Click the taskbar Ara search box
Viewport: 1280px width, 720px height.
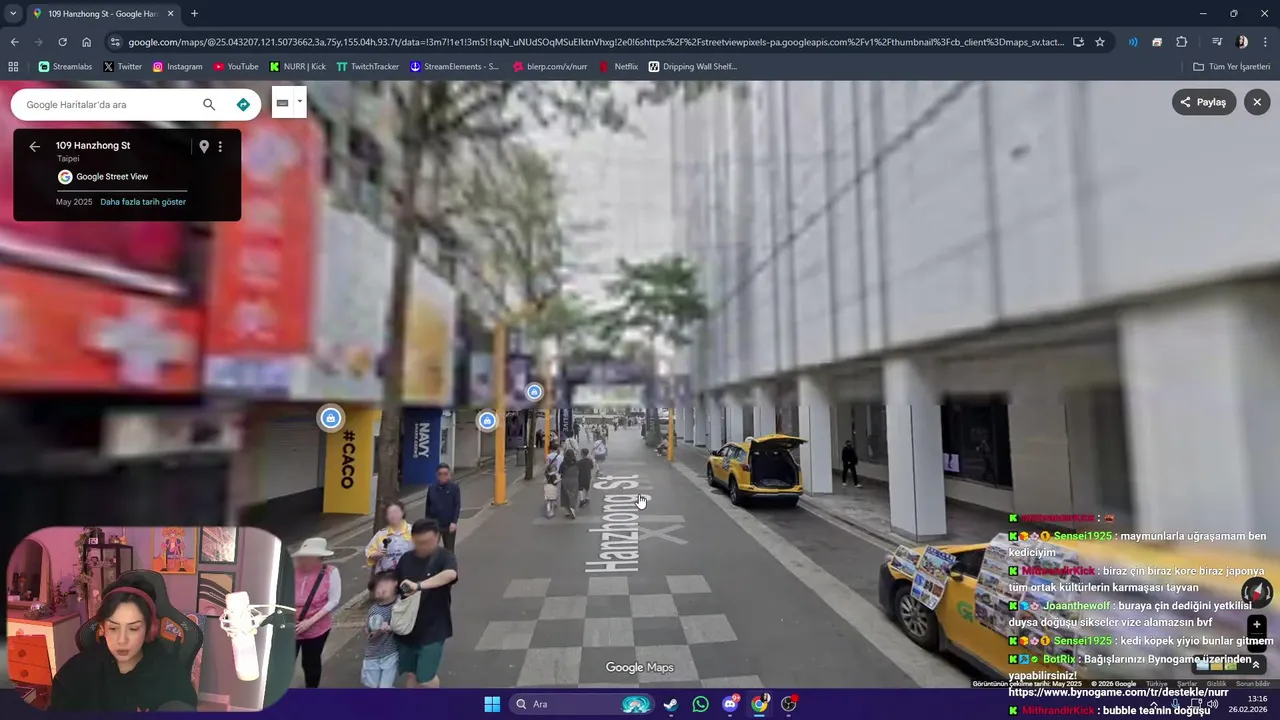[x=582, y=704]
